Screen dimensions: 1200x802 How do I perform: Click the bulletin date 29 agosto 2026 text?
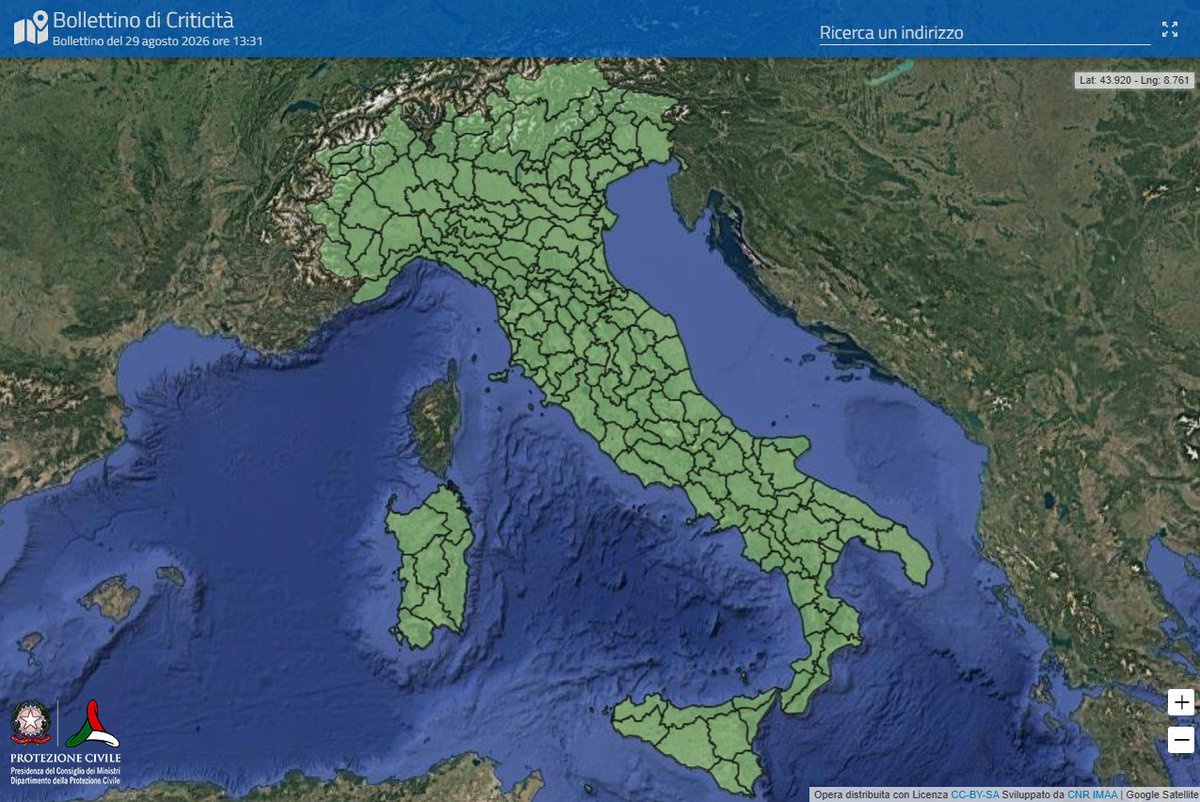157,42
